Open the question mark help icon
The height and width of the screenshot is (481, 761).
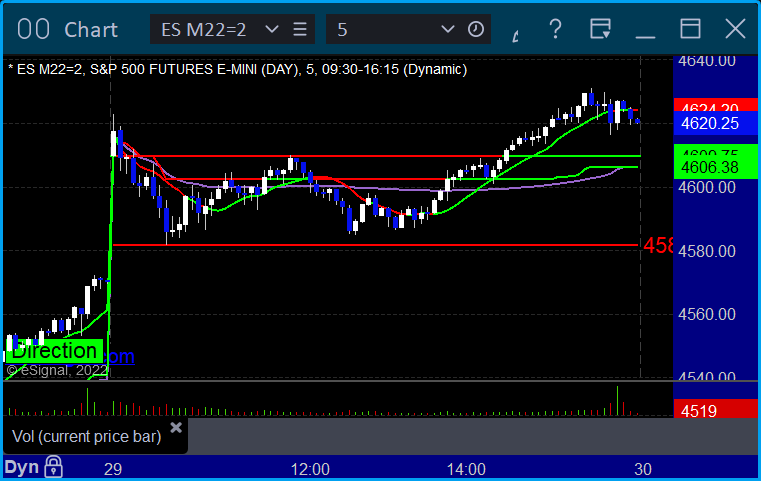tap(555, 29)
